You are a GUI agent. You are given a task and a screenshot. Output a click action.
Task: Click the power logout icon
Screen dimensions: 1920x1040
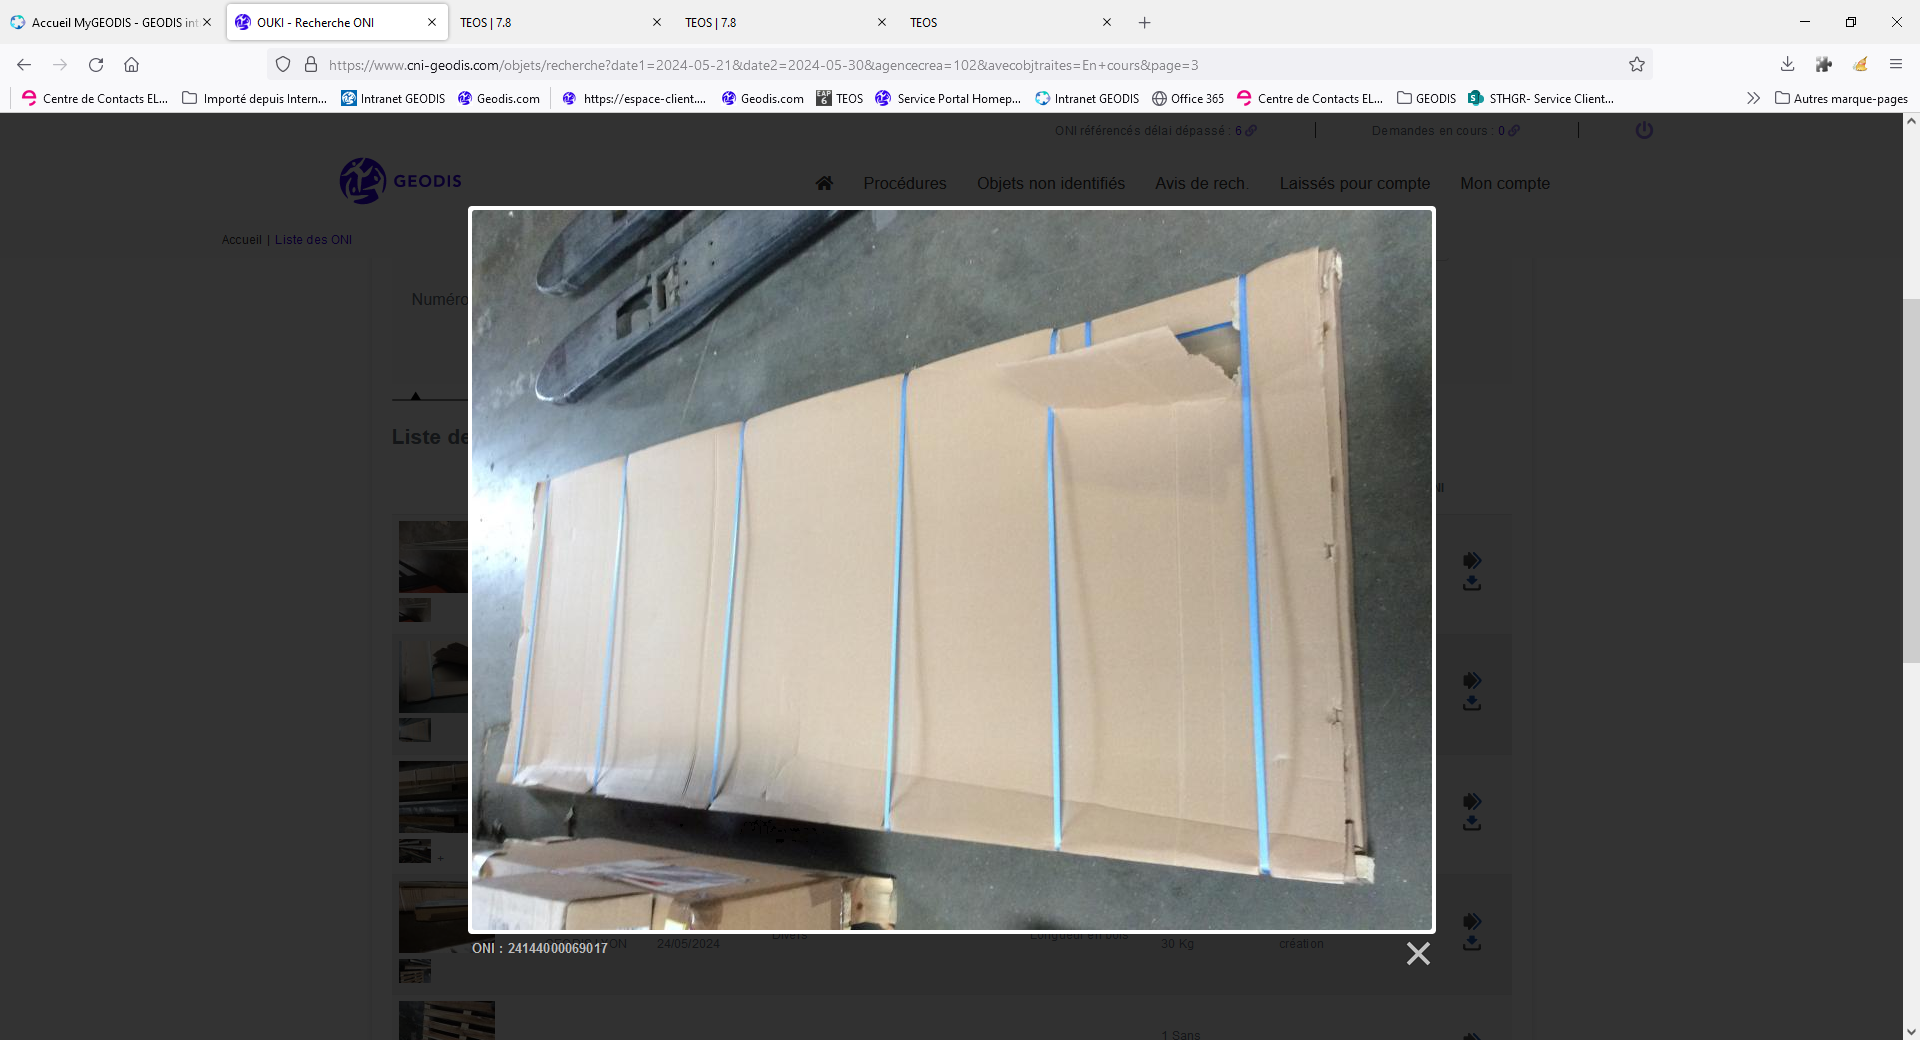pos(1644,131)
